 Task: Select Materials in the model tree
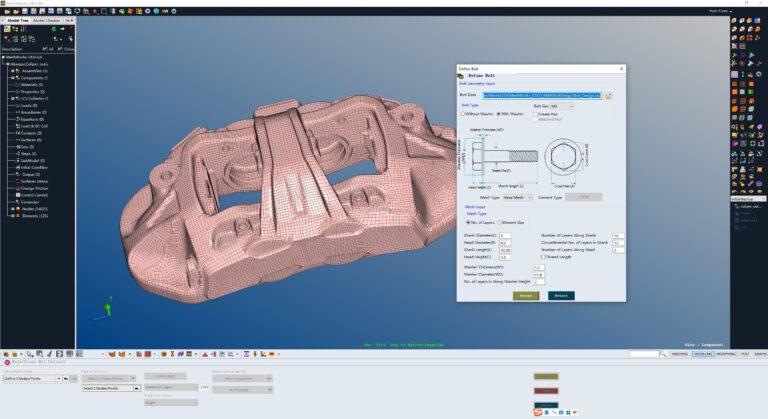pyautogui.click(x=32, y=85)
